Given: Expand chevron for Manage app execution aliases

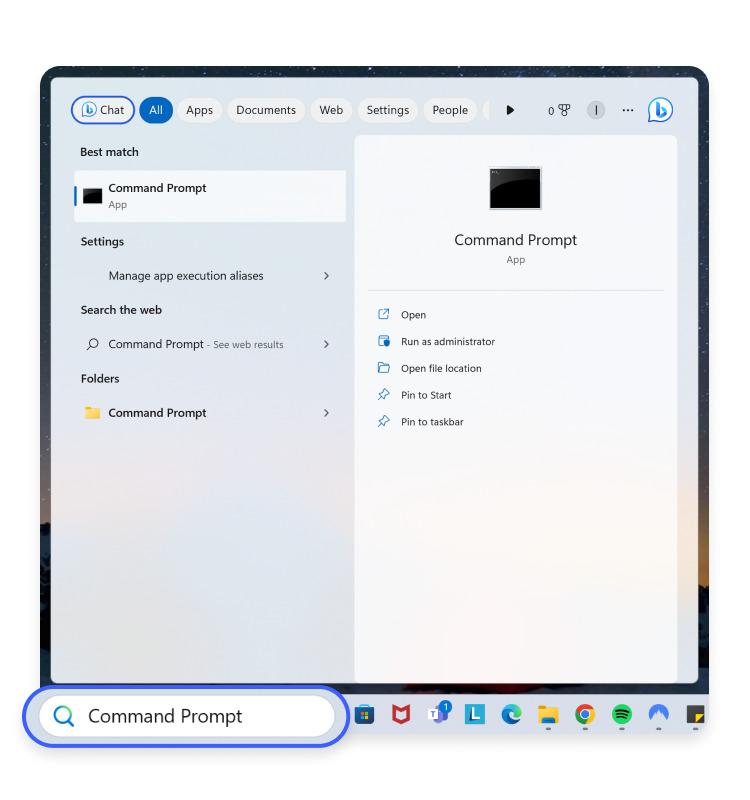Looking at the screenshot, I should [x=327, y=276].
